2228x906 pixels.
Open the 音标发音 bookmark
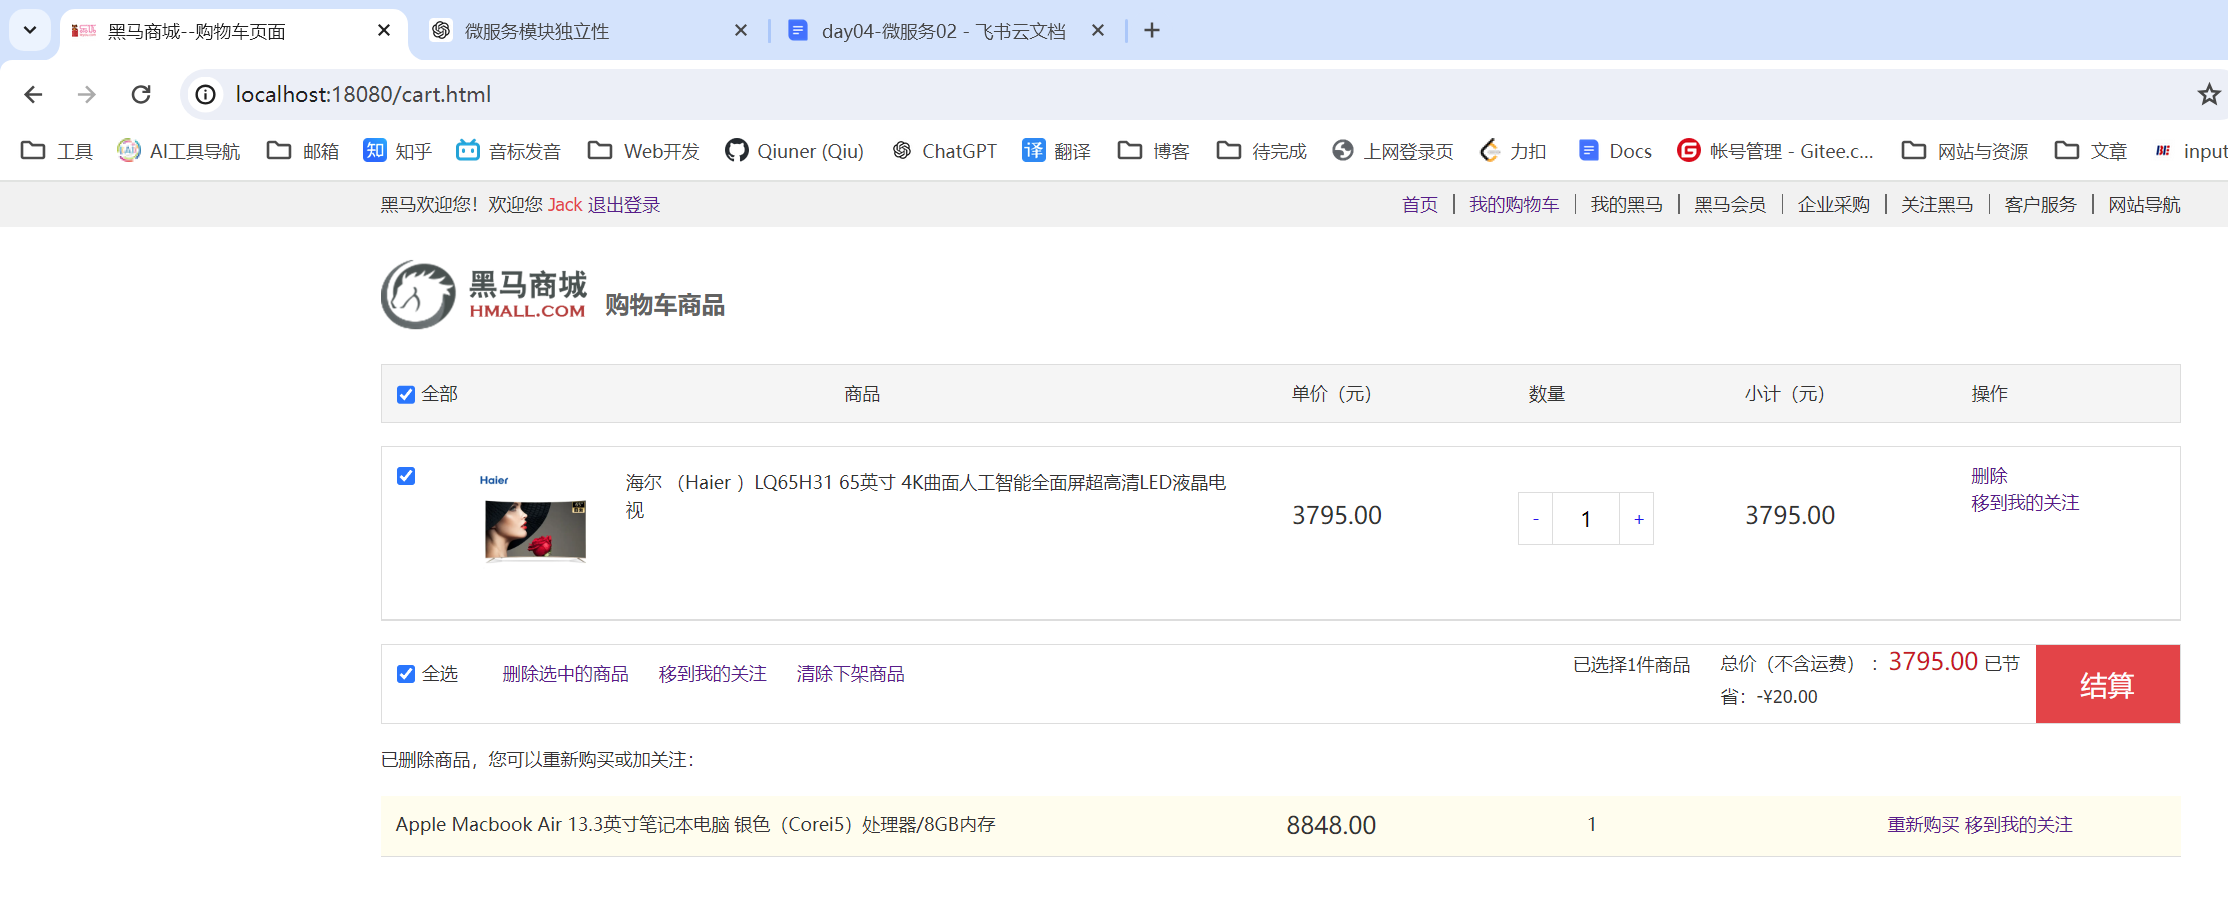pos(508,151)
